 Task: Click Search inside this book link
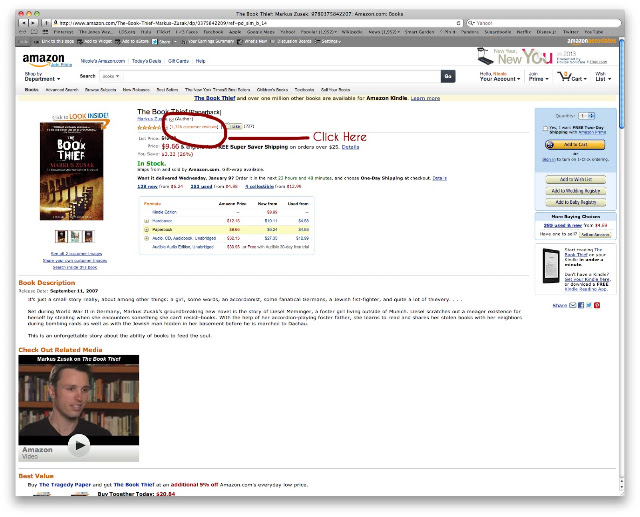click(x=75, y=268)
